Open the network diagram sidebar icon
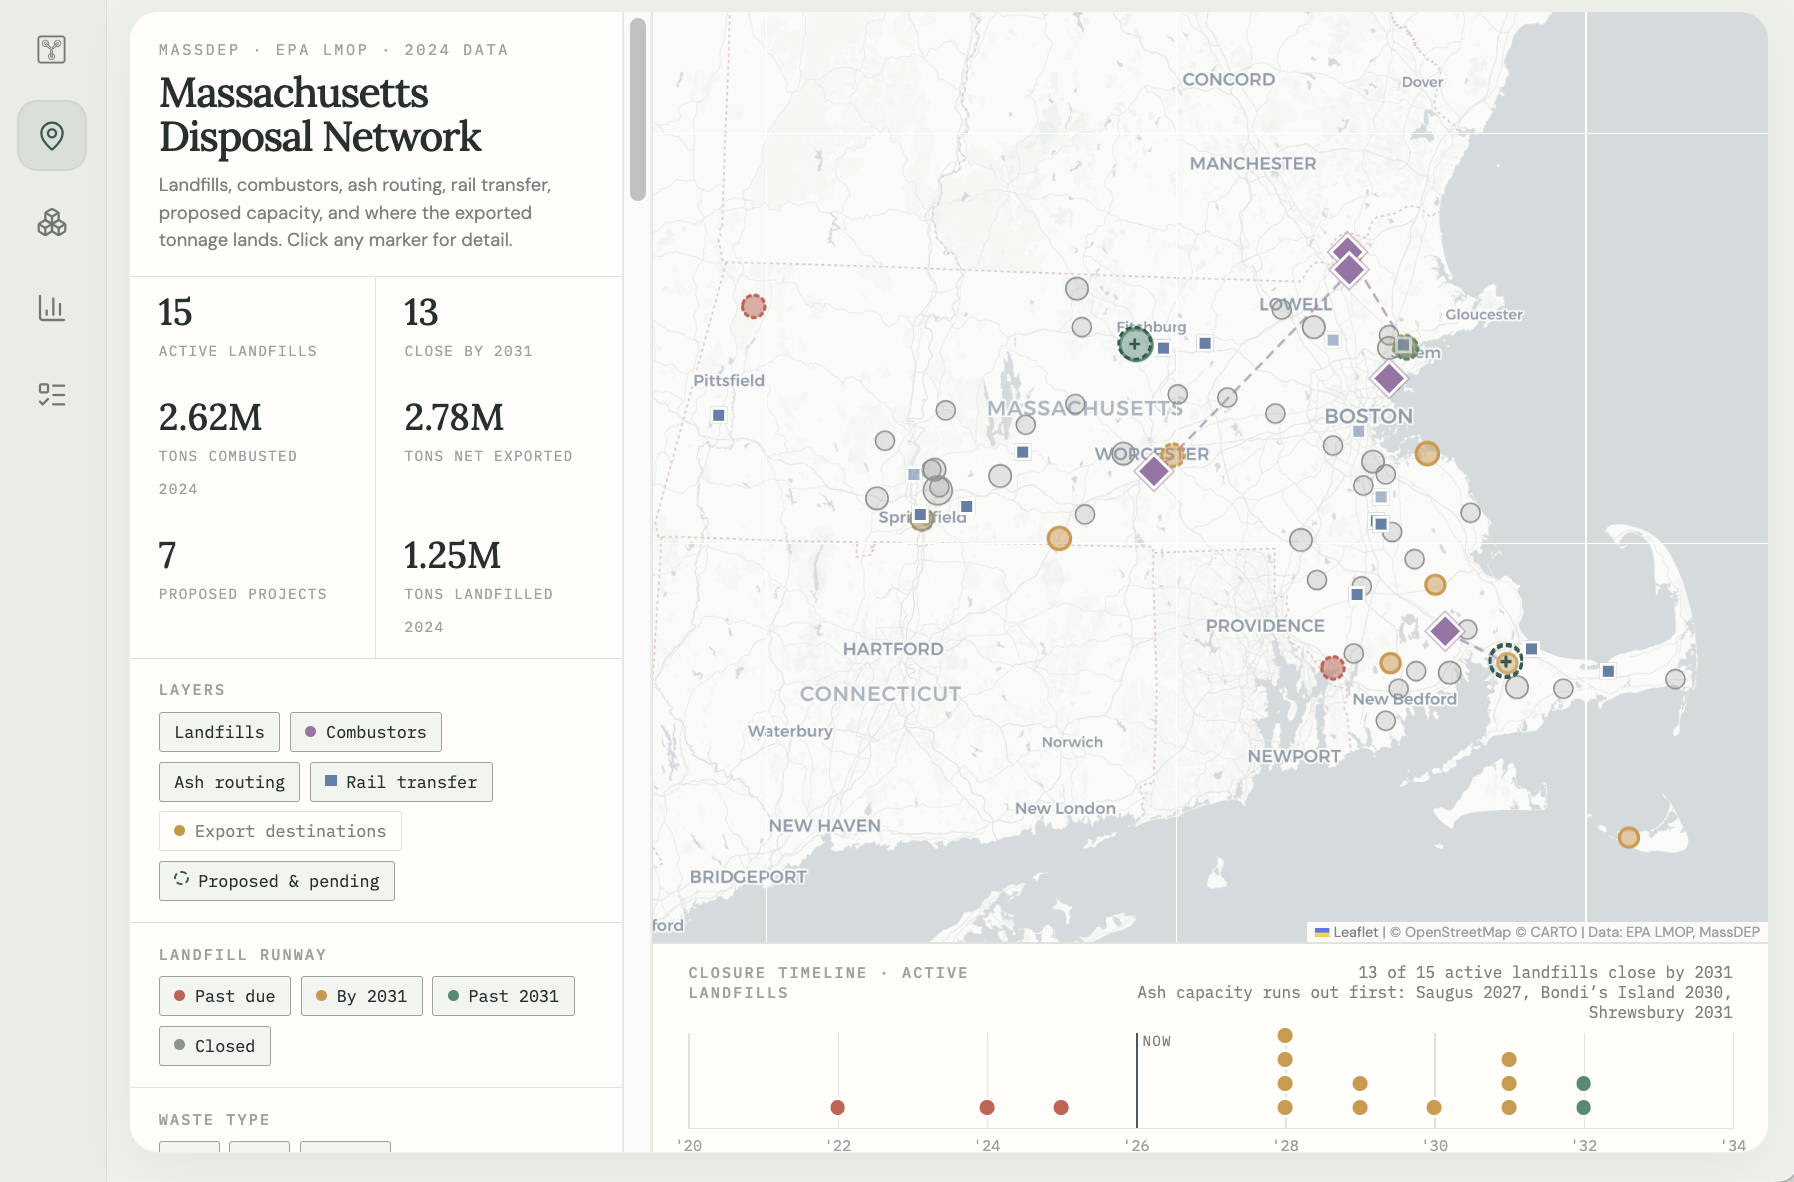 click(x=52, y=49)
